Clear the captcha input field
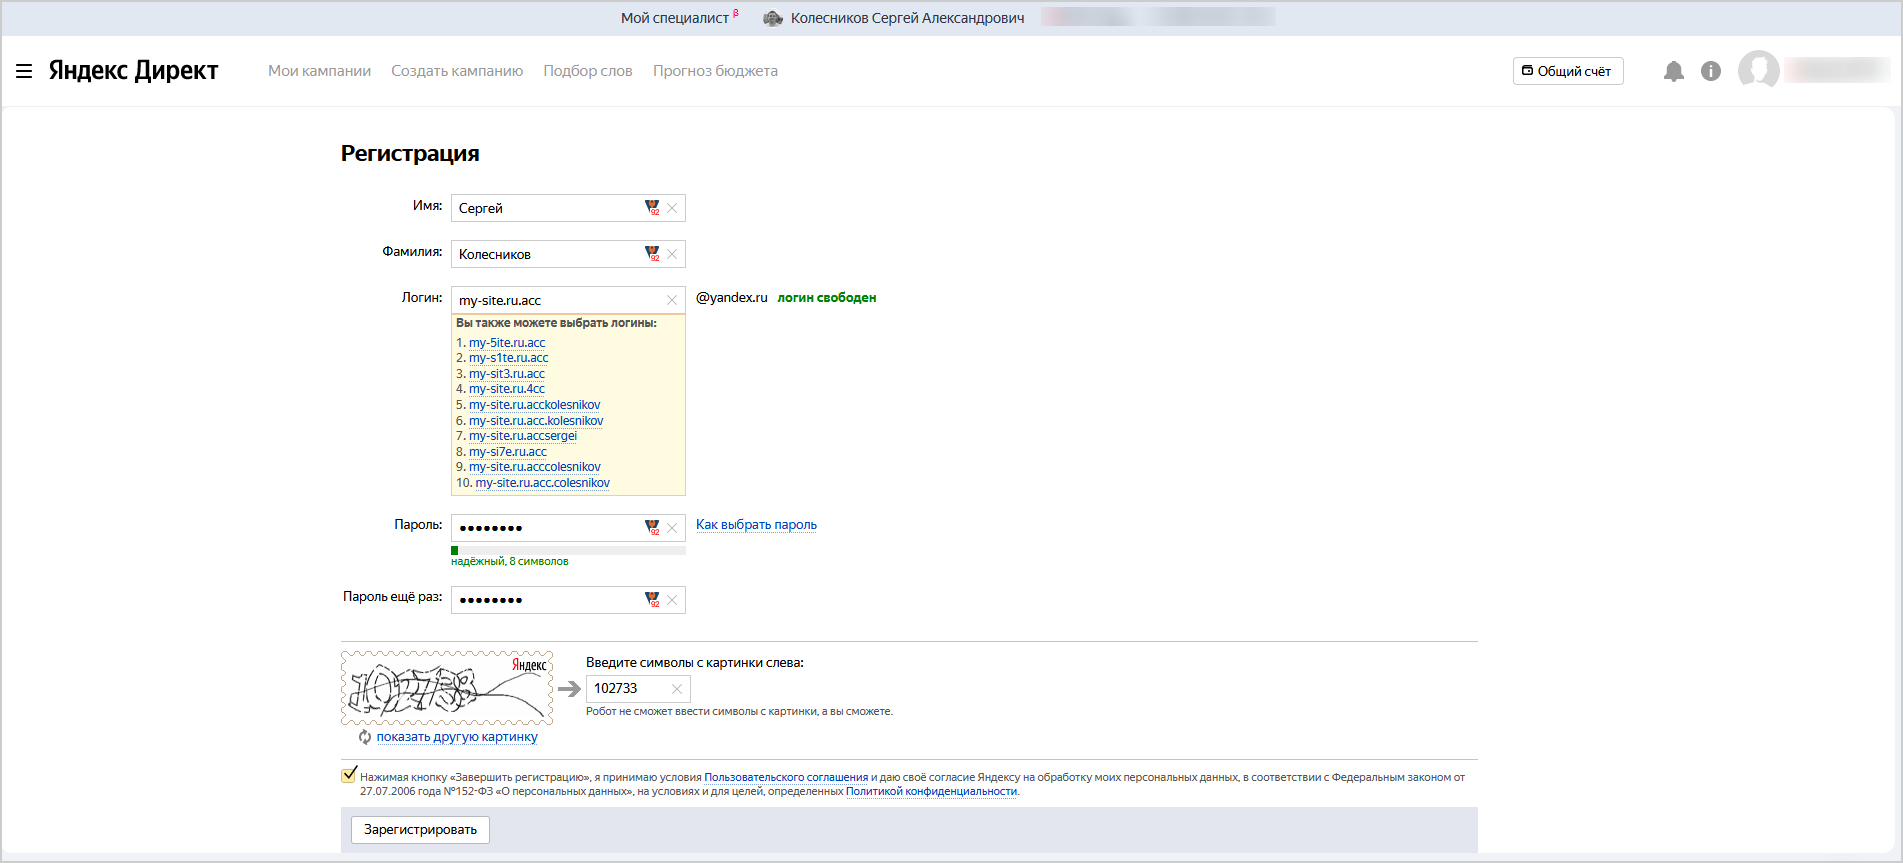 pos(677,688)
